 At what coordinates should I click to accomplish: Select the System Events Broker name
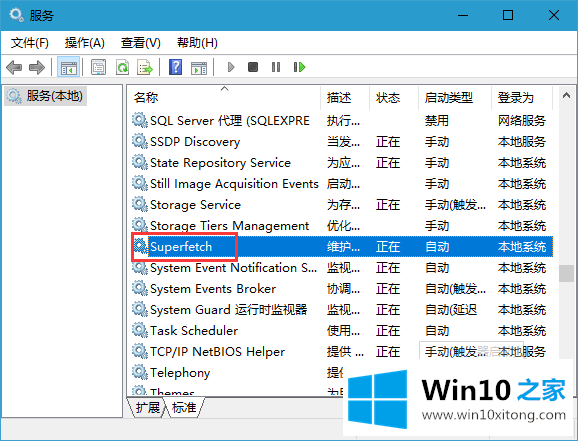point(213,289)
